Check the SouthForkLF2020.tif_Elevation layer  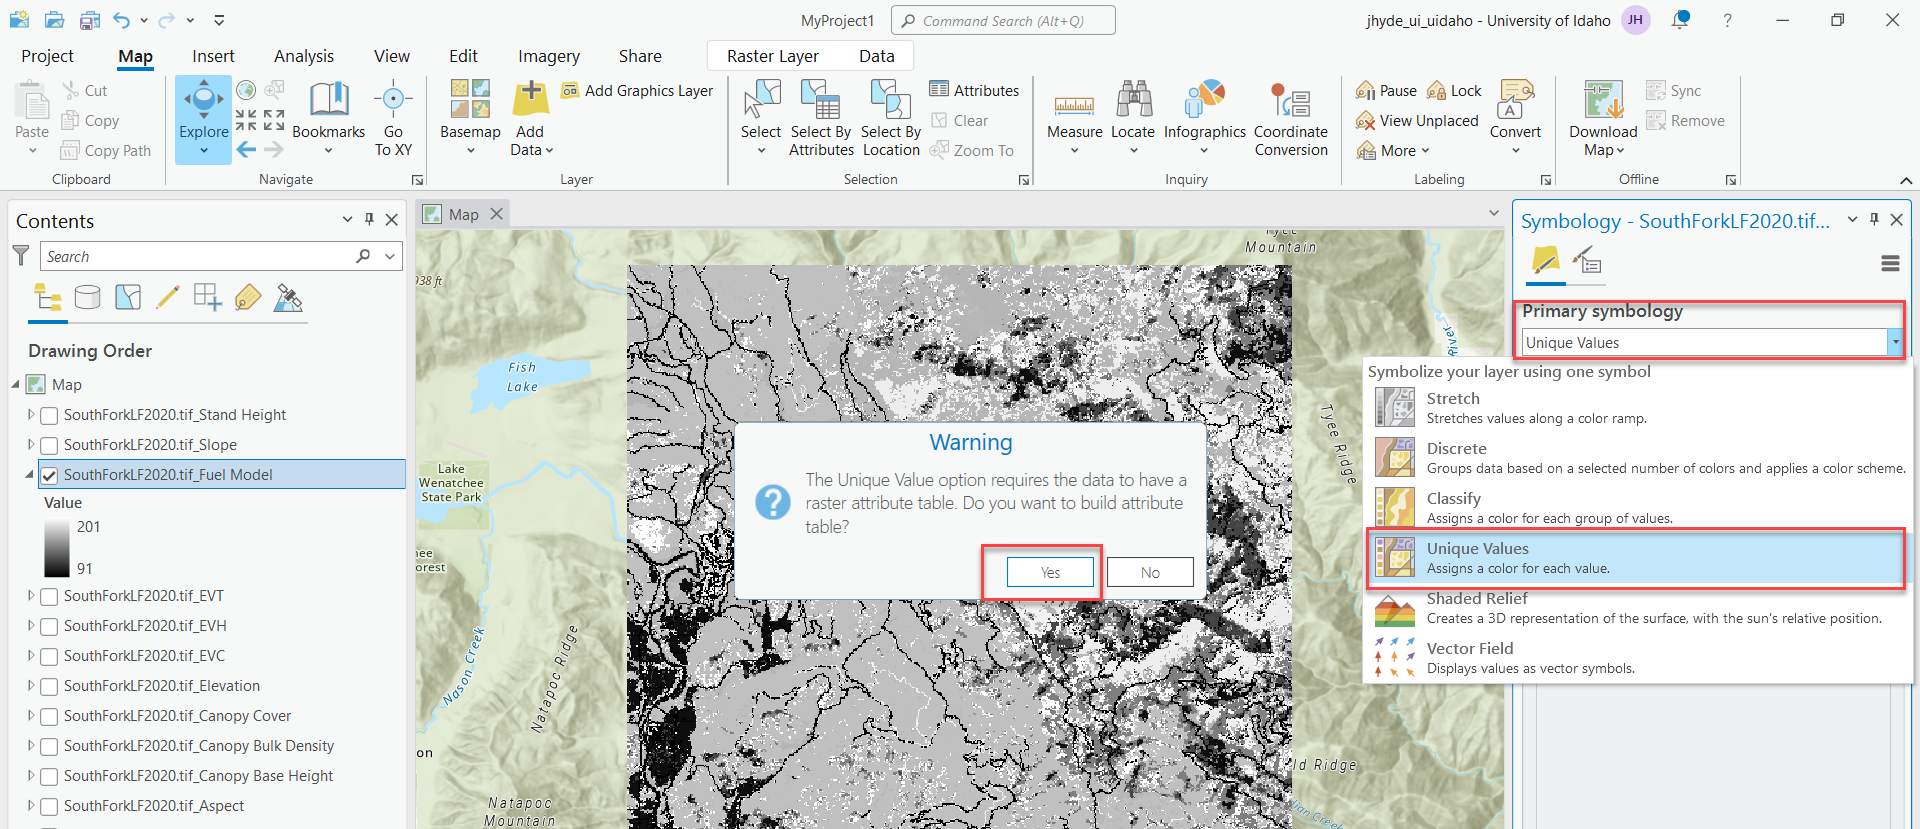tap(49, 686)
